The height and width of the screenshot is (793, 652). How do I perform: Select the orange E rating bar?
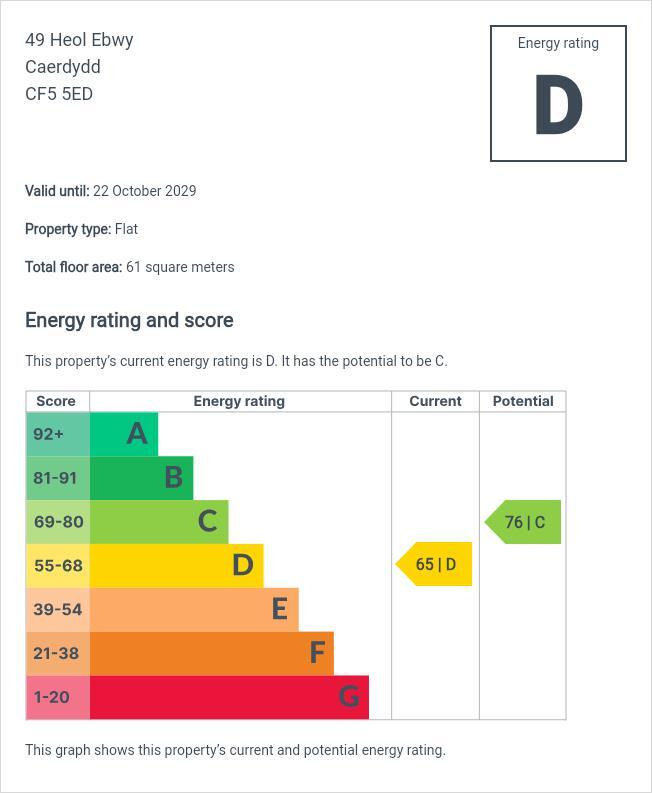[194, 609]
